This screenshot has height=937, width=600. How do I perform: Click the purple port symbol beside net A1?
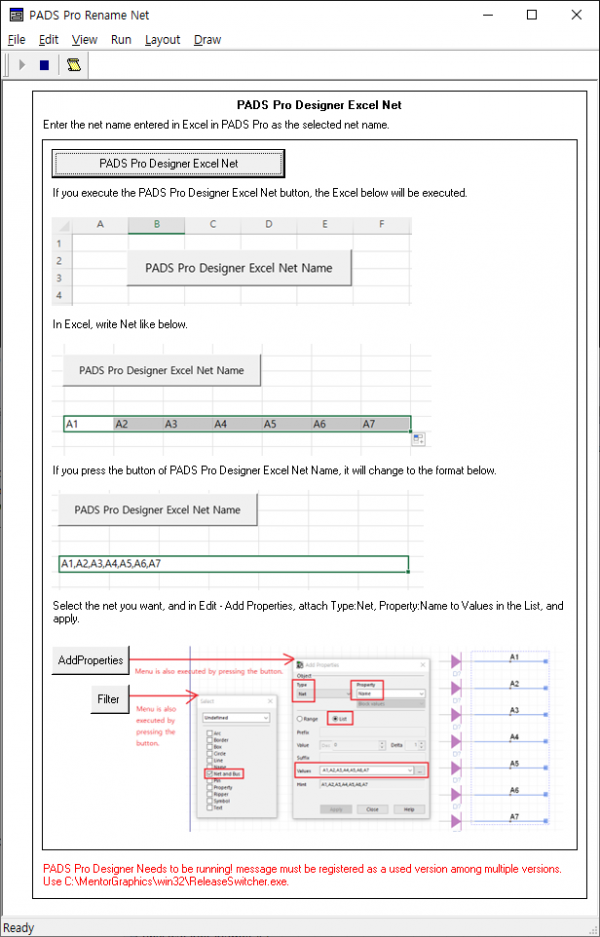pyautogui.click(x=456, y=662)
